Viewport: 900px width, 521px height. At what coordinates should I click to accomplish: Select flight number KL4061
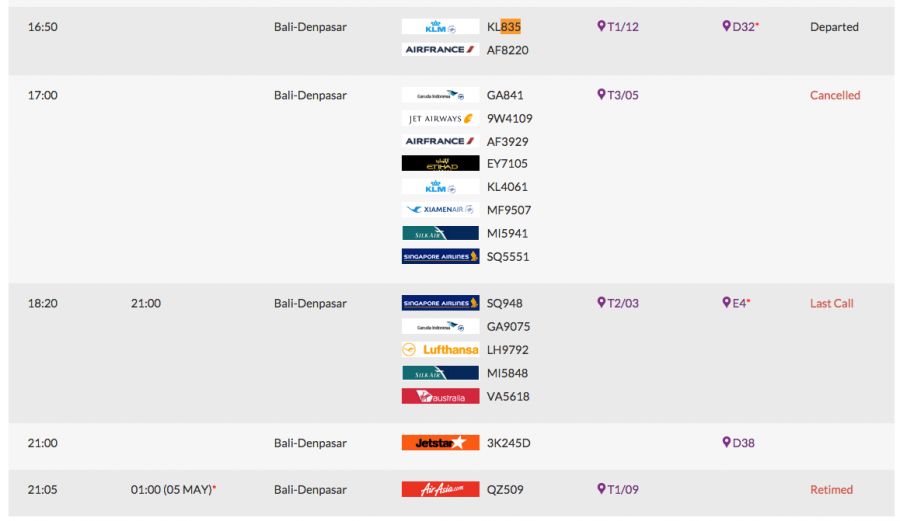507,187
